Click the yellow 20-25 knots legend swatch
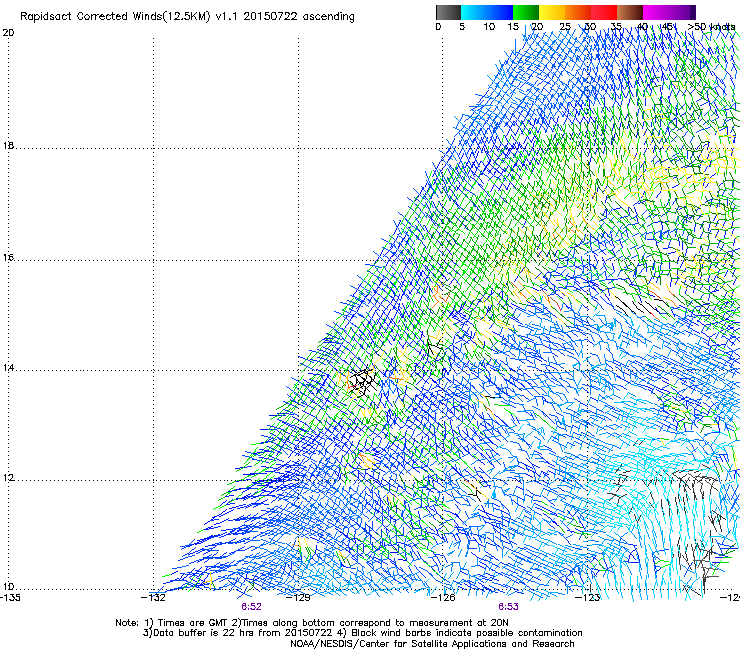 [x=552, y=12]
